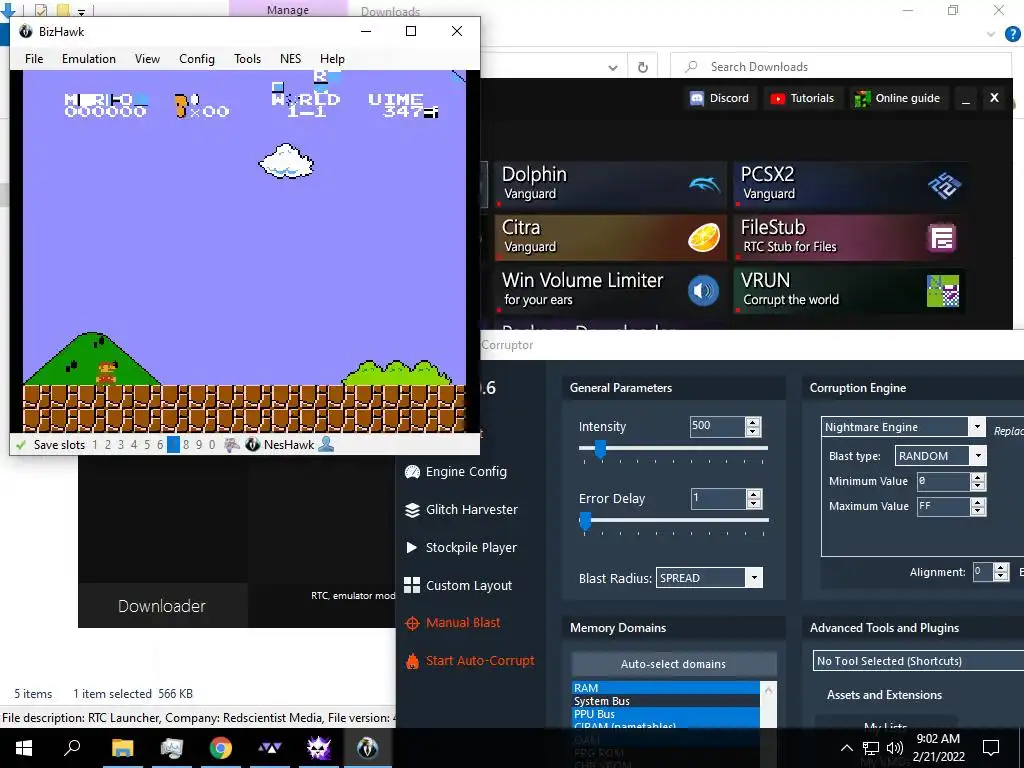Select save slot 2 in BizHawk

pos(108,445)
